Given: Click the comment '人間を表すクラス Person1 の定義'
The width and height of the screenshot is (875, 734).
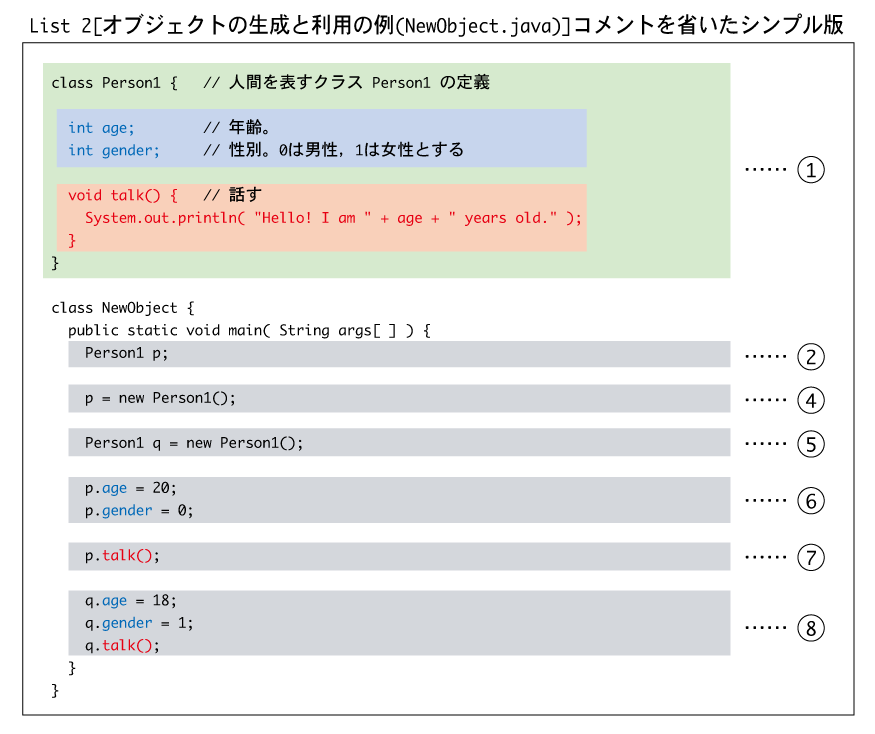Looking at the screenshot, I should point(359,83).
